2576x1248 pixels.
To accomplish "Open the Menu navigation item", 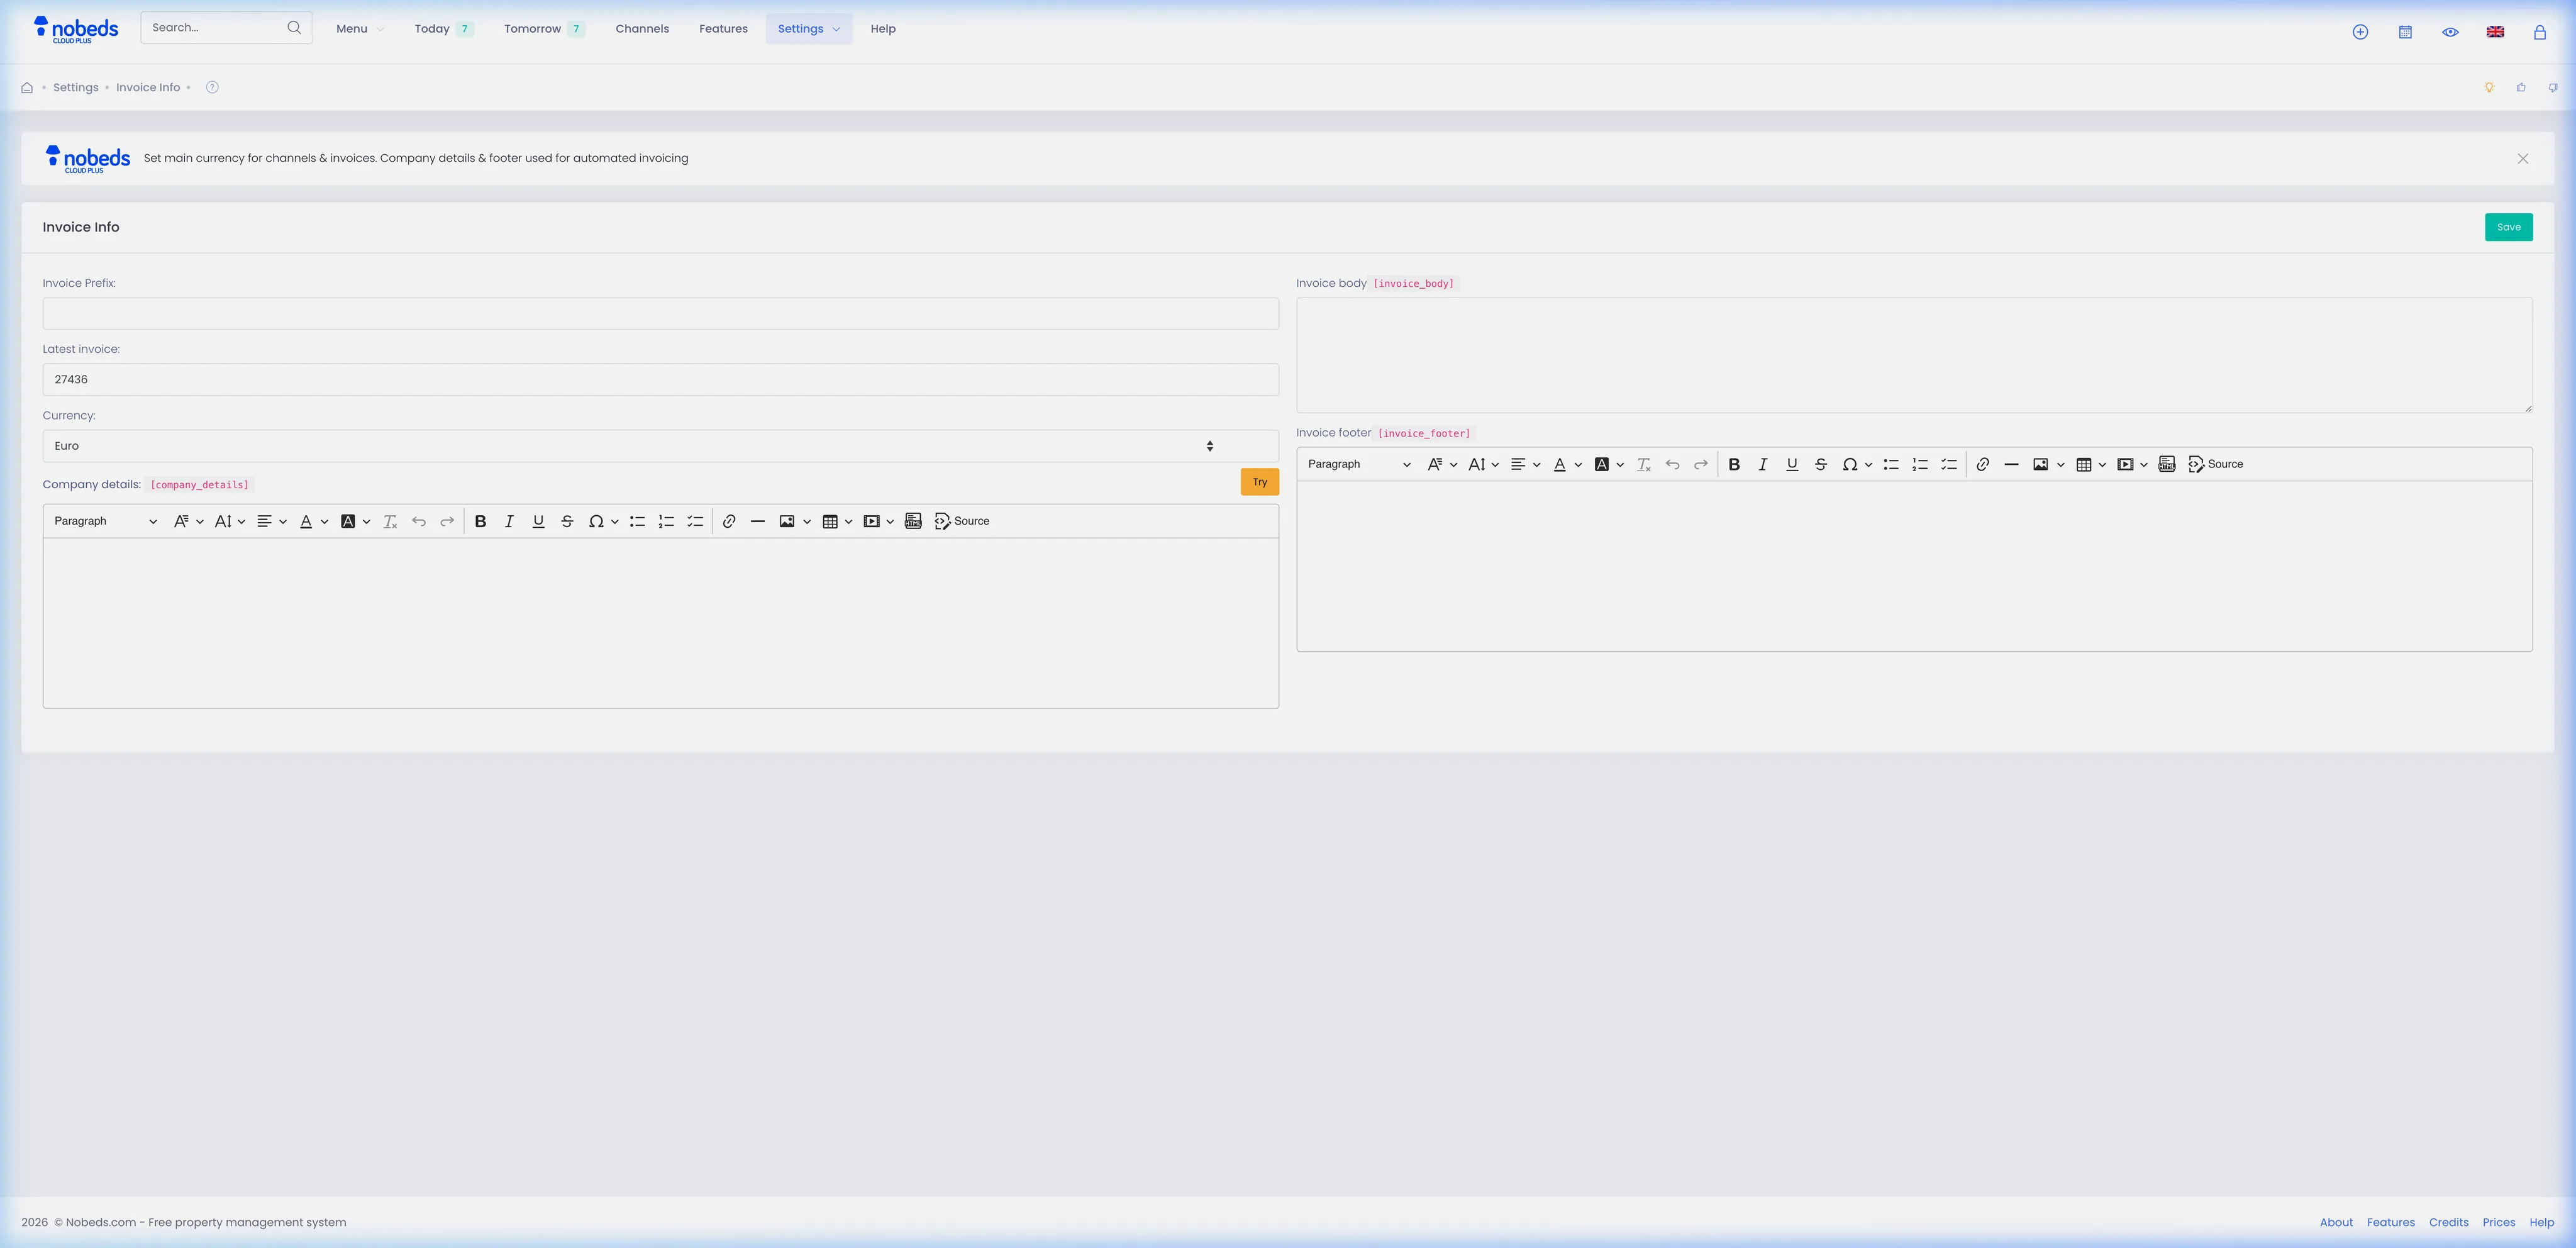I will point(359,29).
